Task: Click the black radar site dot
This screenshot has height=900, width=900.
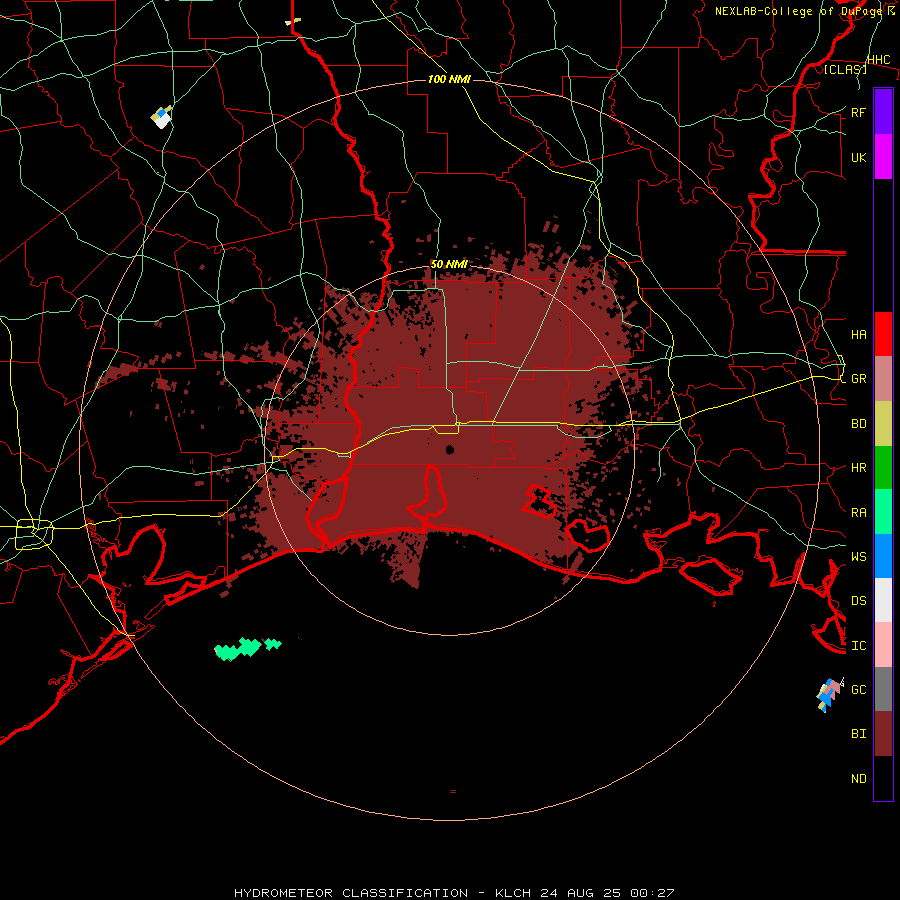Action: click(449, 449)
